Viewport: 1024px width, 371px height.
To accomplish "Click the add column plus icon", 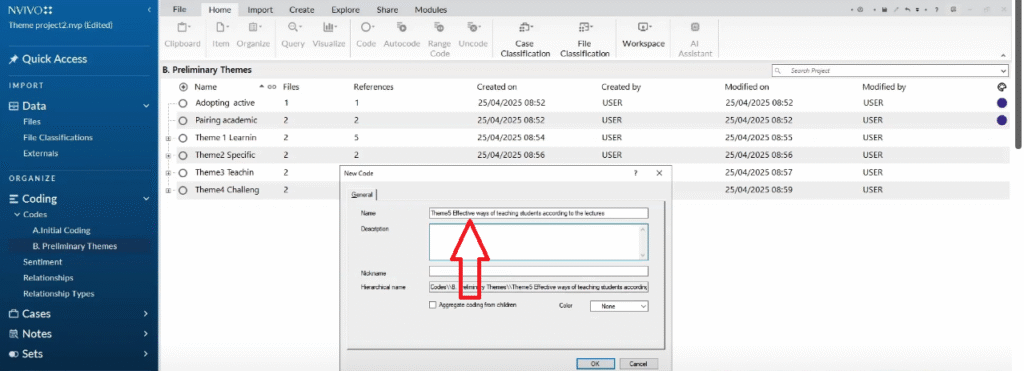I will pyautogui.click(x=183, y=86).
